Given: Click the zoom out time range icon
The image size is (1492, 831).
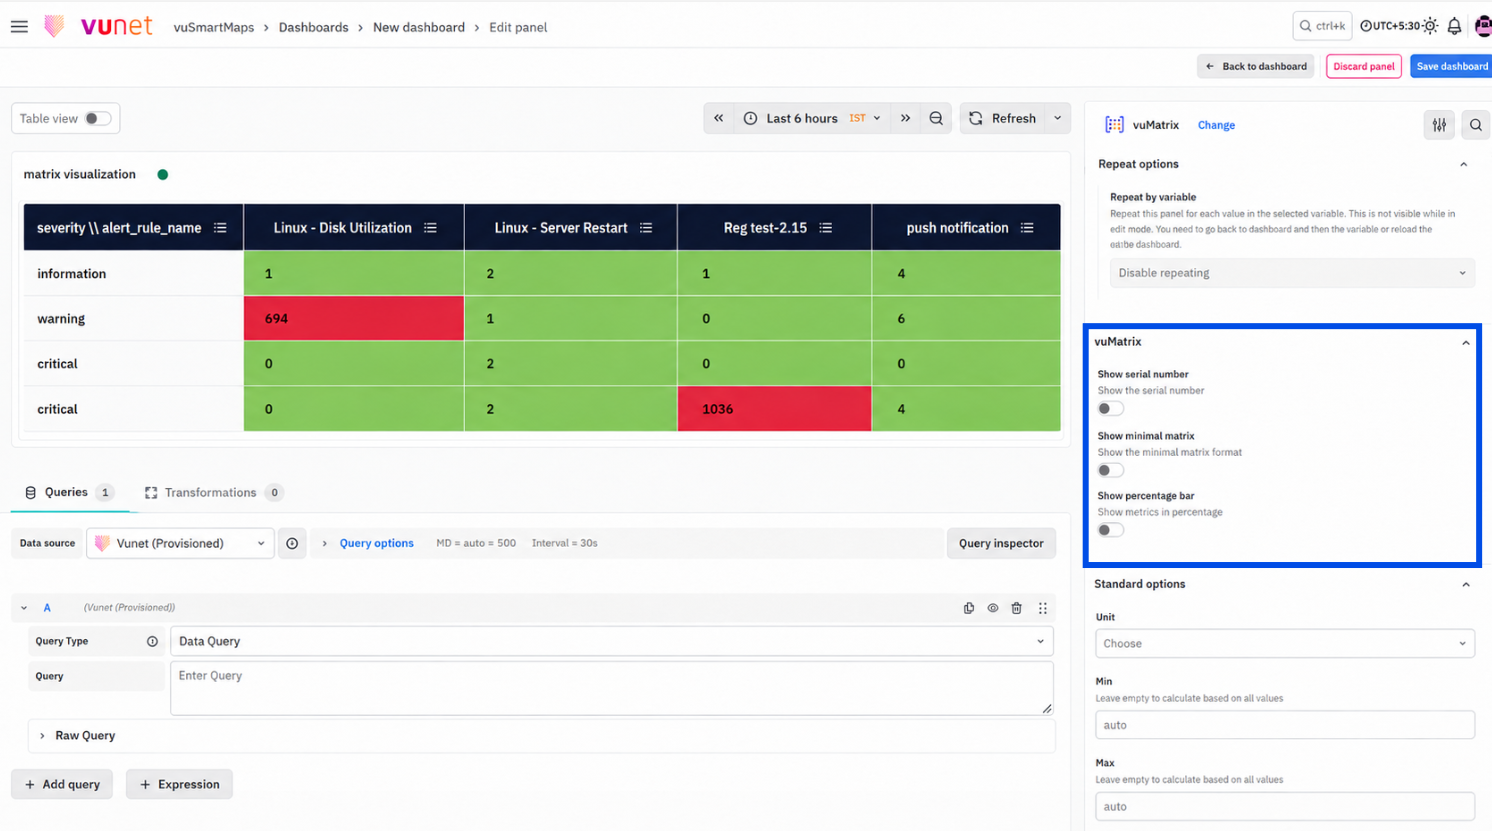Looking at the screenshot, I should click(x=936, y=118).
